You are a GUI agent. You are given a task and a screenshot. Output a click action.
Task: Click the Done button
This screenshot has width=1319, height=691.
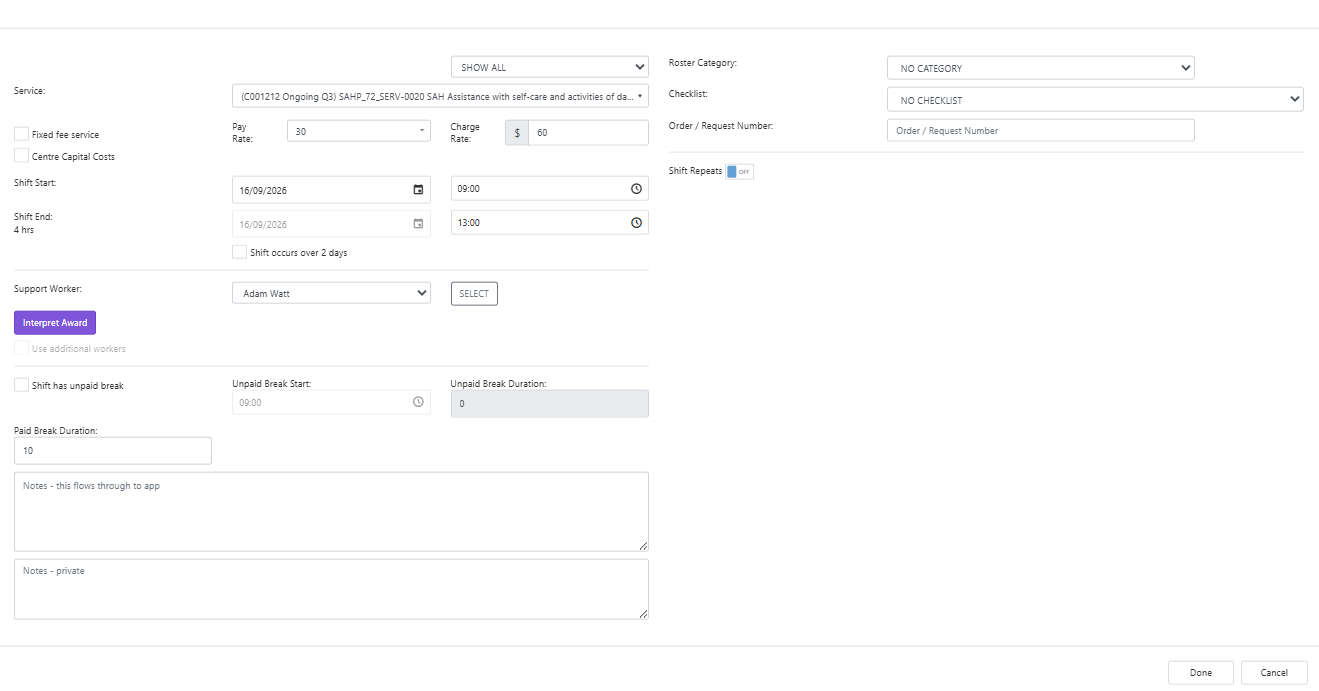[1201, 673]
